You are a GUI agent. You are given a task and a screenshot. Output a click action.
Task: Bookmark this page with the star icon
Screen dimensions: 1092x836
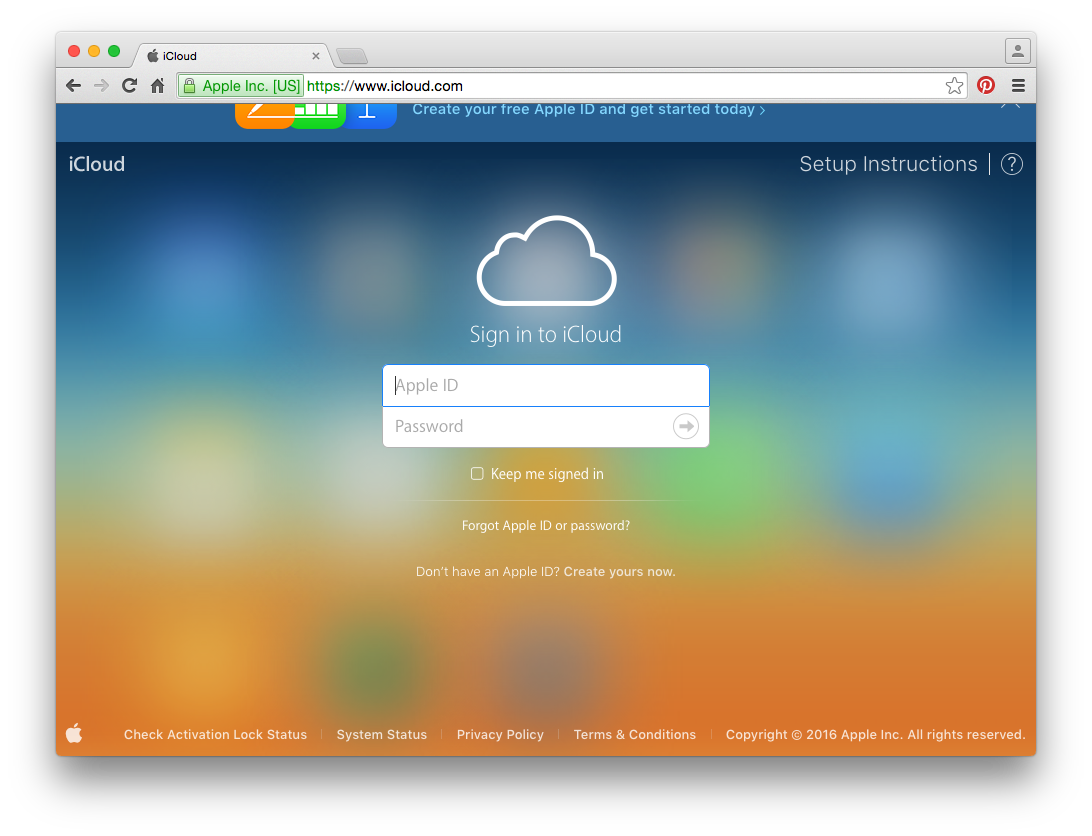(954, 86)
